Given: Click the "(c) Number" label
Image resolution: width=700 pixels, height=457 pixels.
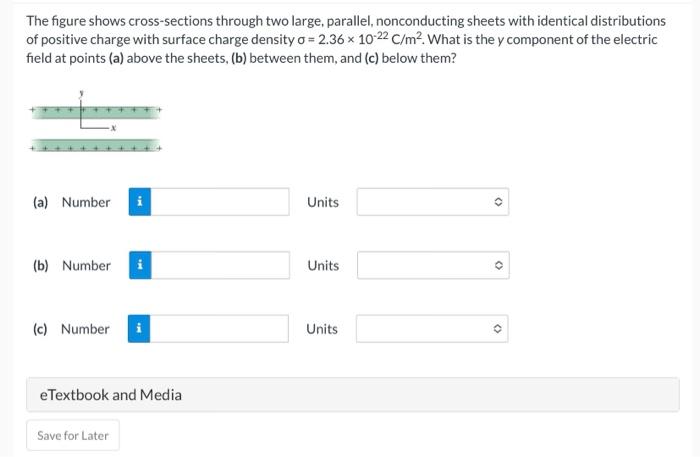Looking at the screenshot, I should 71,329.
